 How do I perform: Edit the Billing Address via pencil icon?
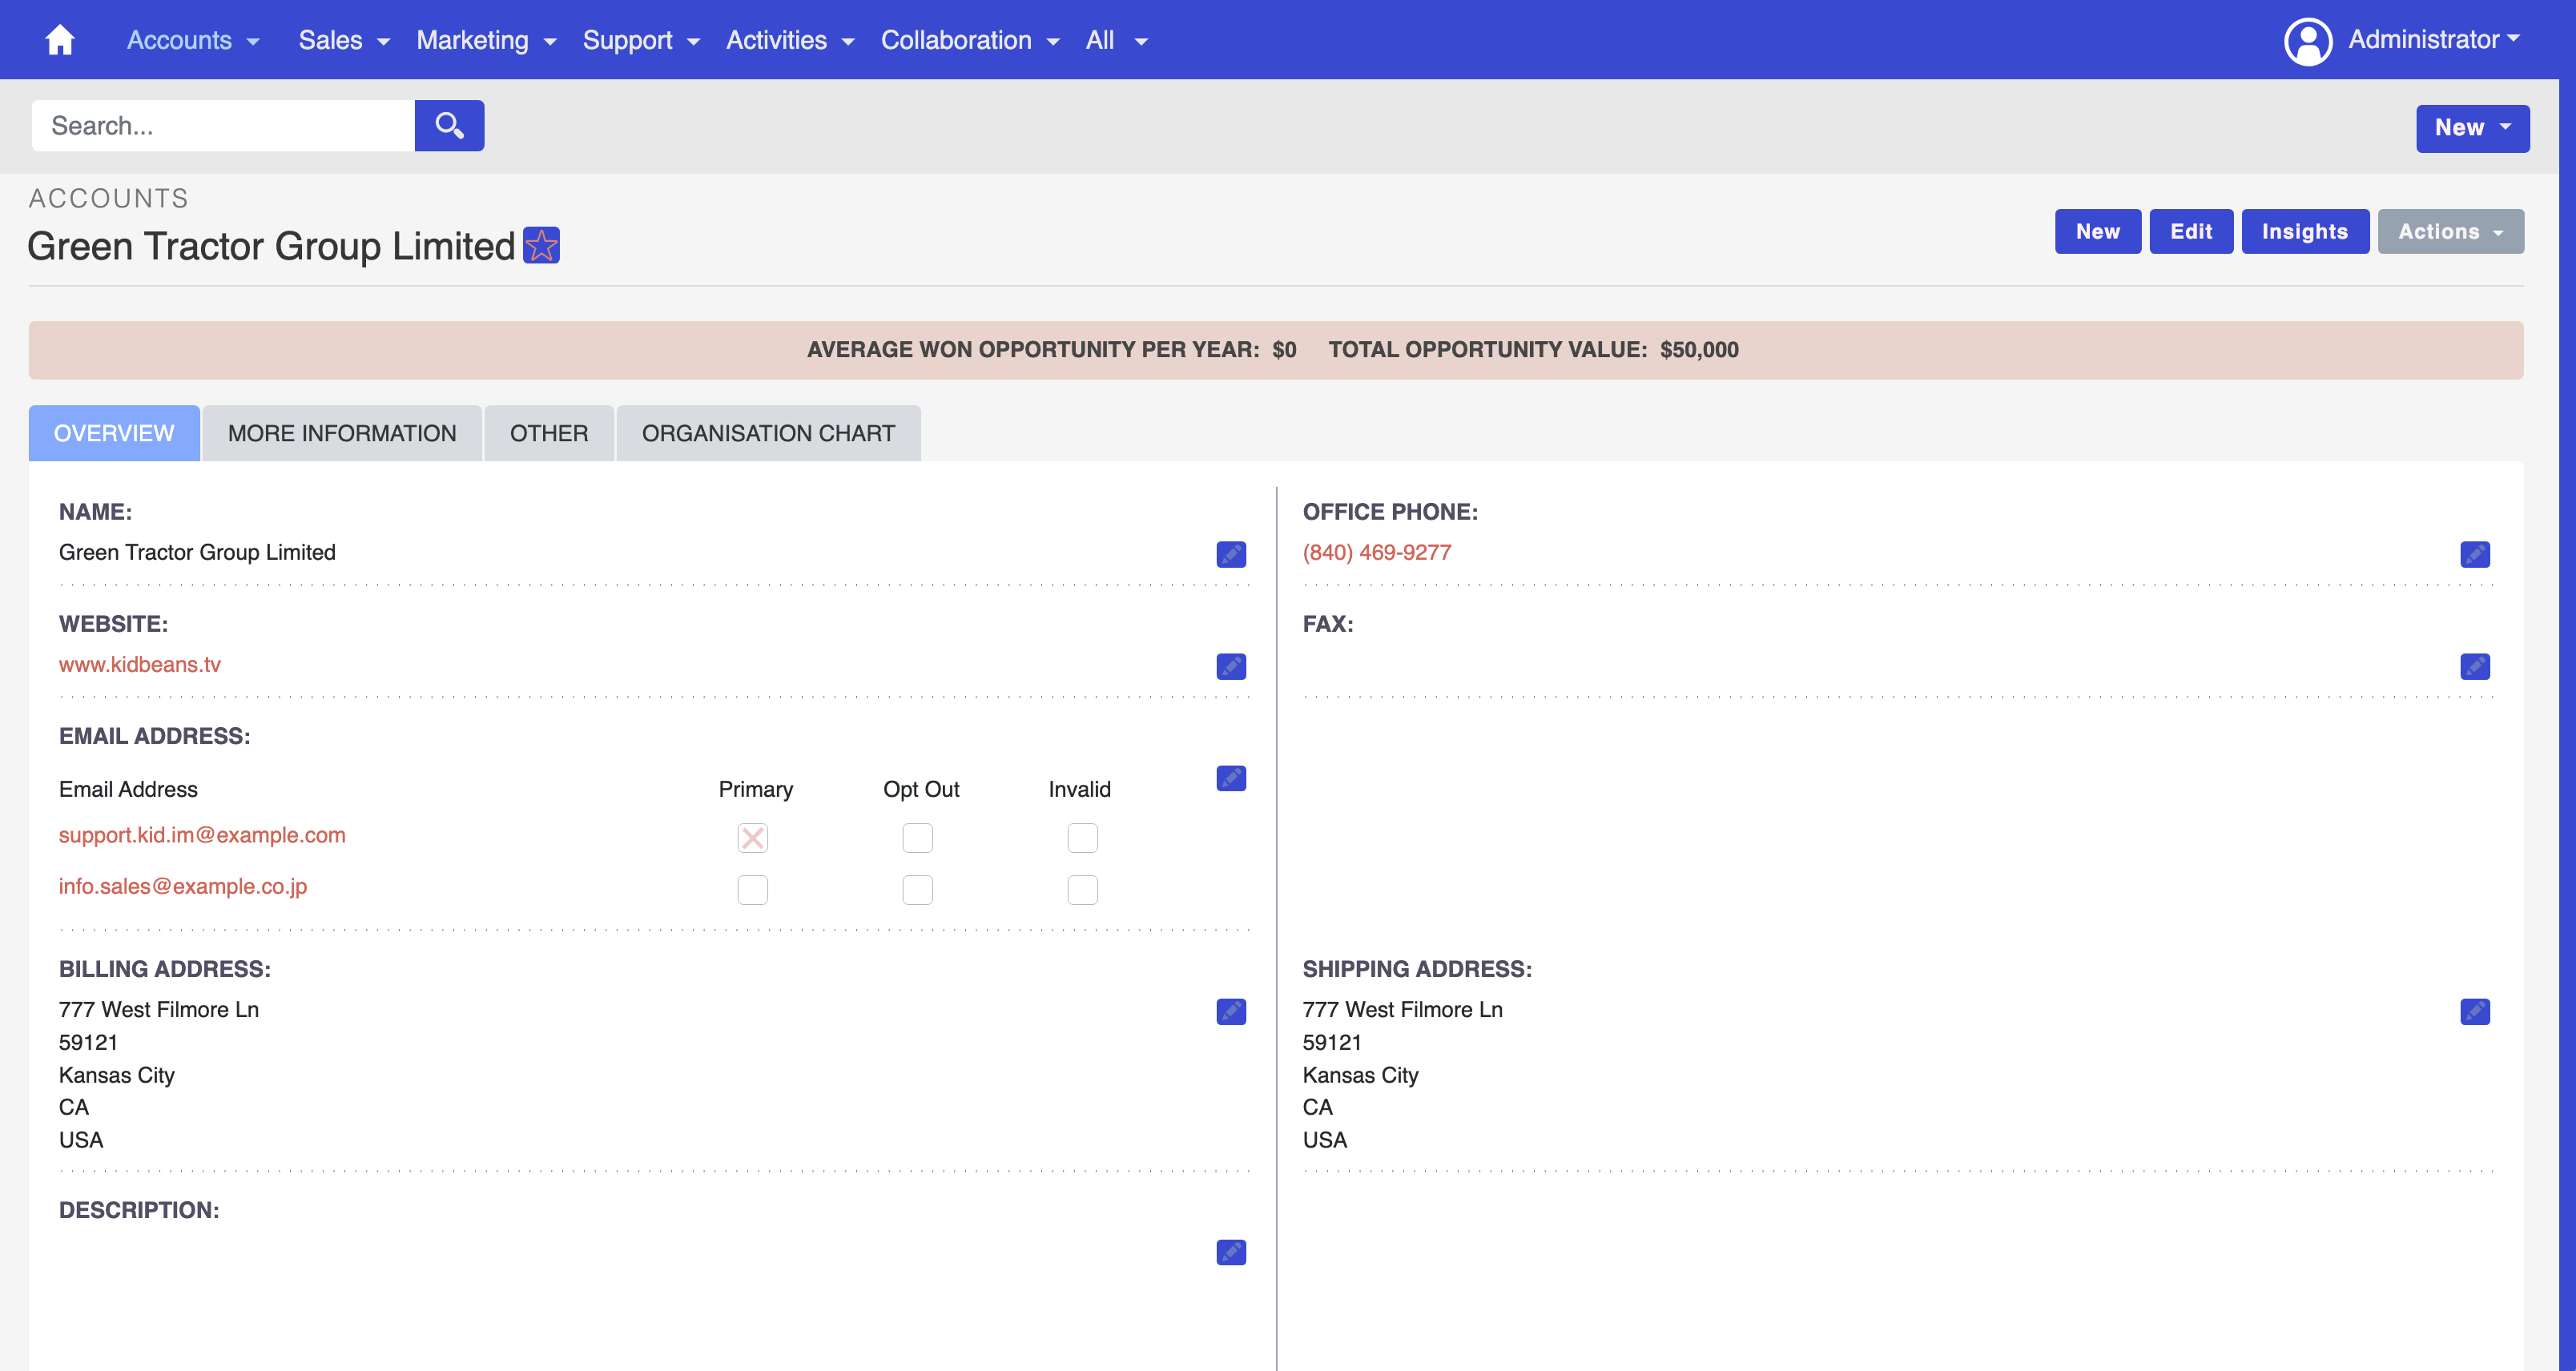1231,1011
